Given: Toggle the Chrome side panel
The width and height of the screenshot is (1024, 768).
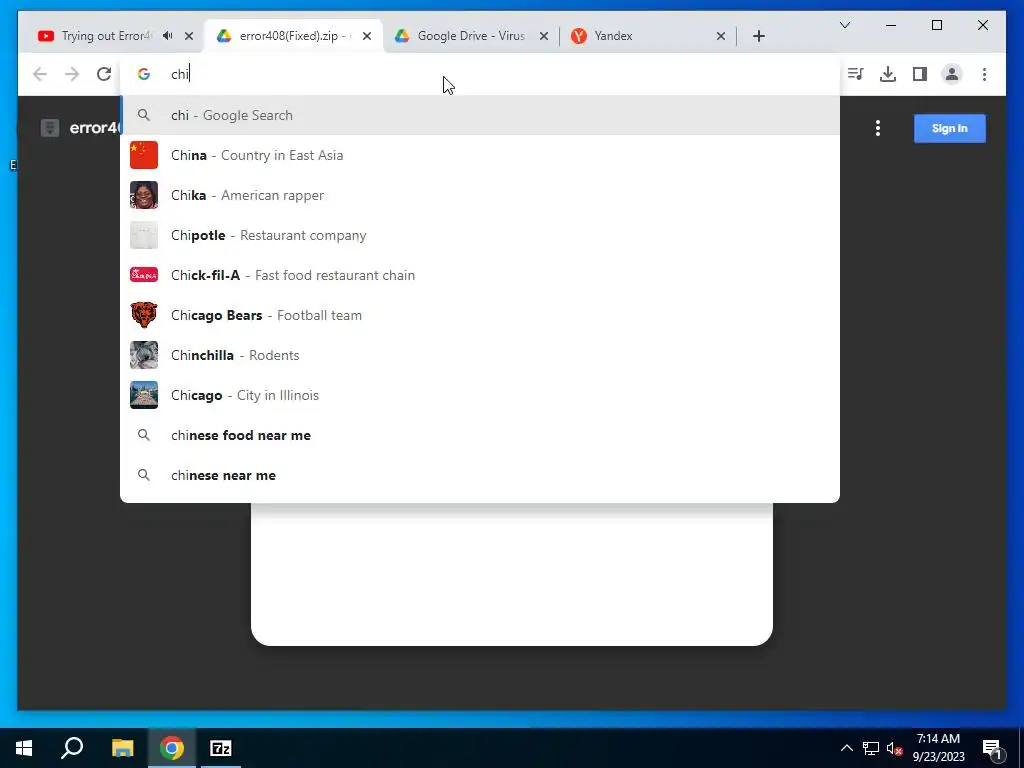Looking at the screenshot, I should coord(920,74).
